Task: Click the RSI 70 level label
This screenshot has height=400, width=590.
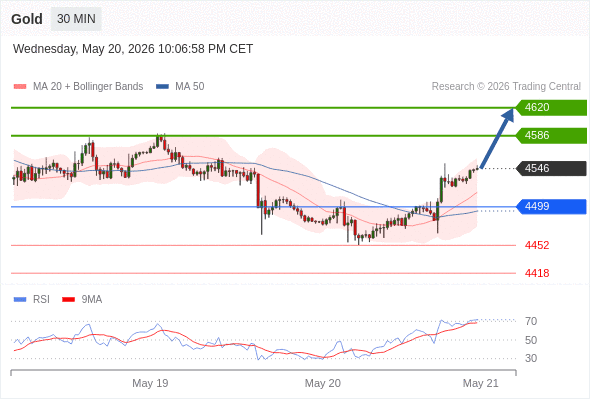Action: 531,321
